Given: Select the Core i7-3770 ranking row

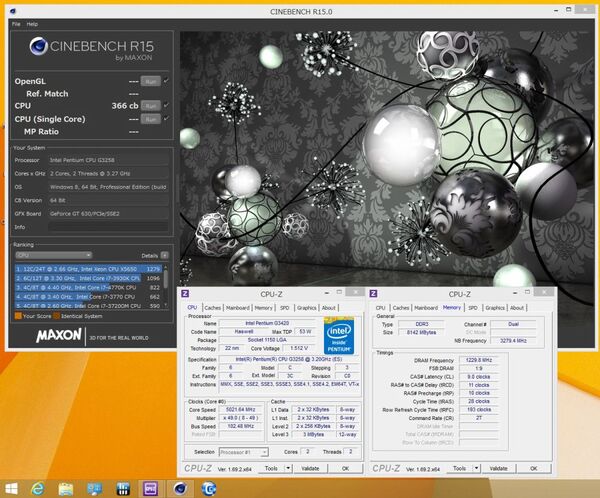Looking at the screenshot, I should pos(88,297).
